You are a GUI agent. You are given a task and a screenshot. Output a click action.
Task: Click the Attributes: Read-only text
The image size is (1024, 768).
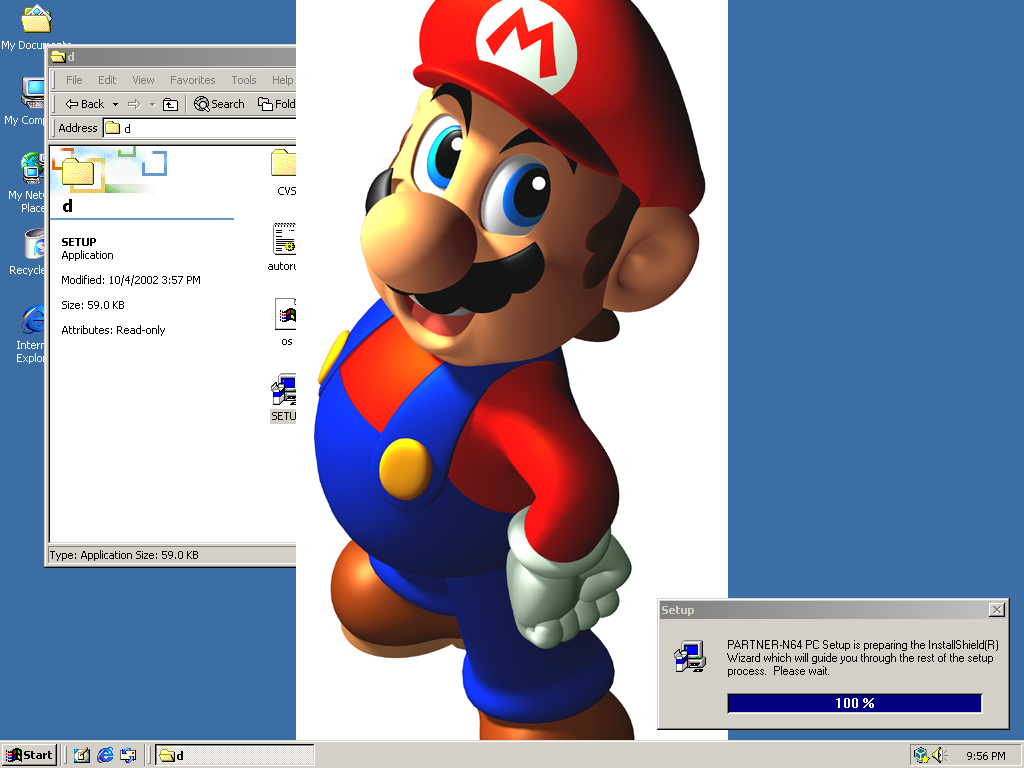(x=113, y=330)
